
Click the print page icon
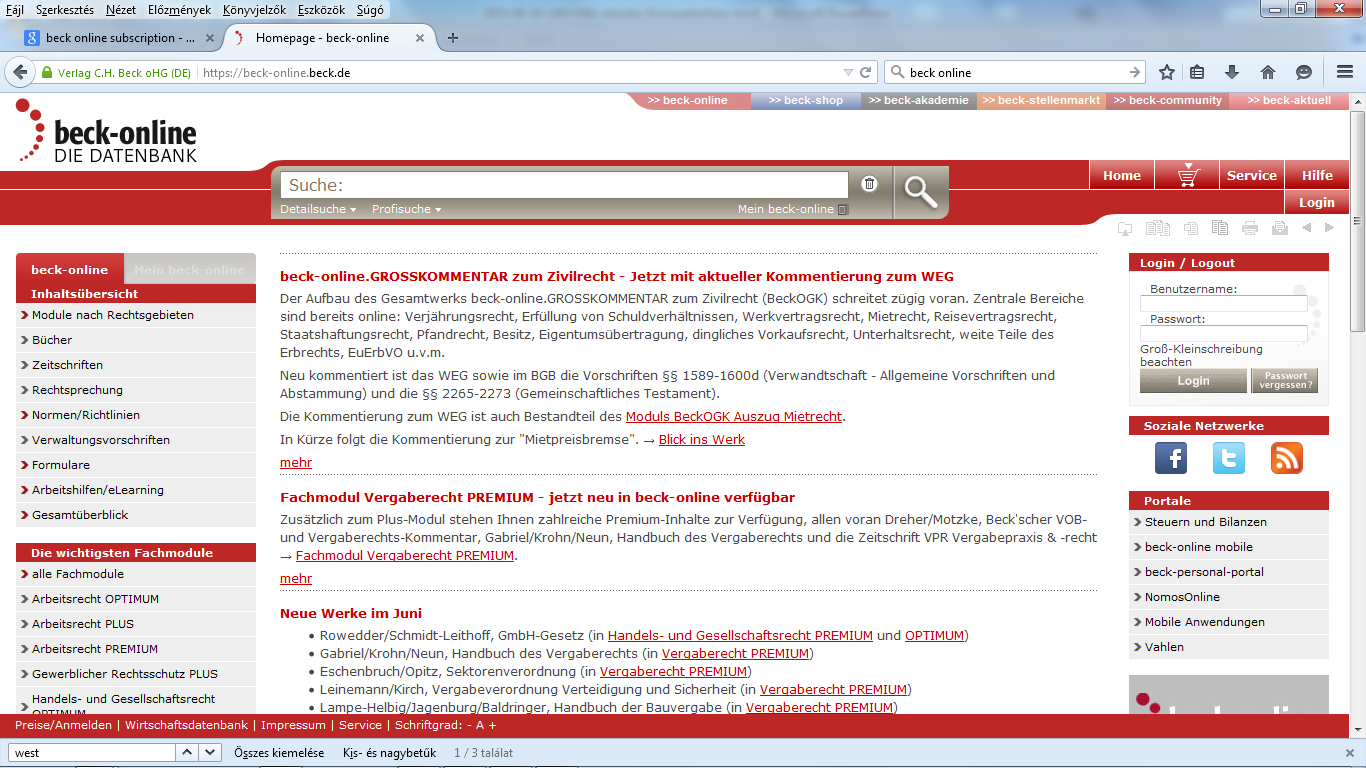pos(1250,228)
